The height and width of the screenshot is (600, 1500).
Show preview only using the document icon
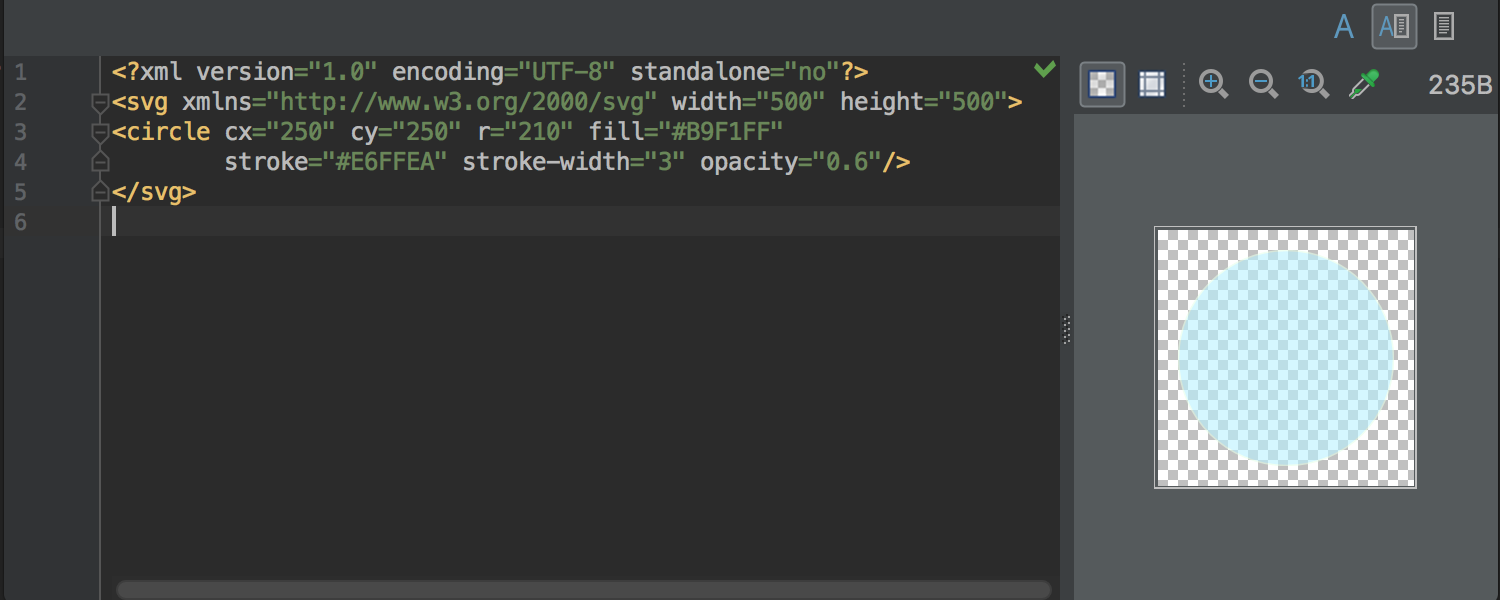[x=1443, y=25]
